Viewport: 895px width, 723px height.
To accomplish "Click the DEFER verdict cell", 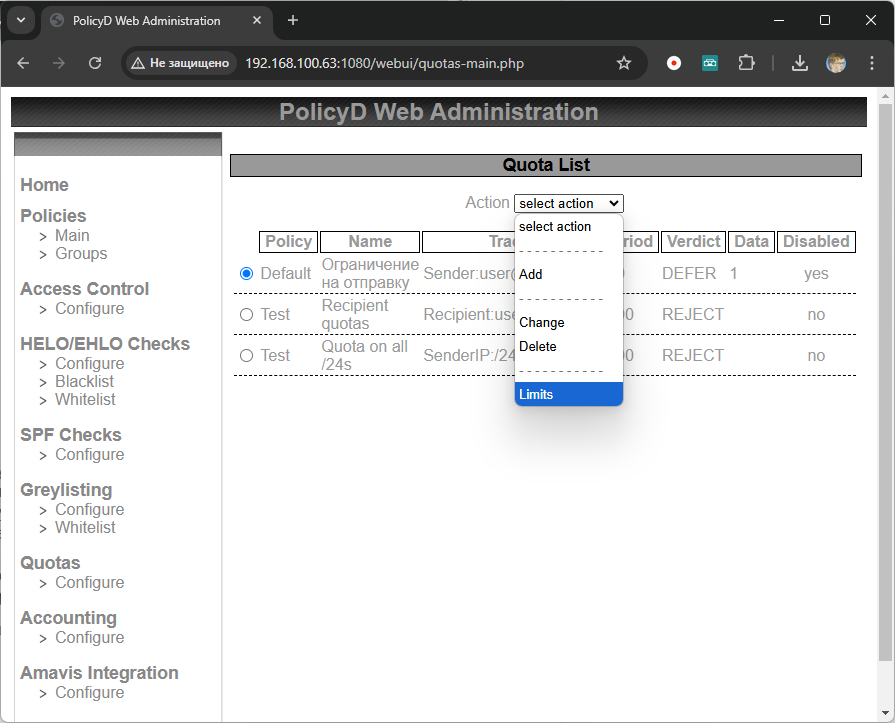I will coord(689,273).
